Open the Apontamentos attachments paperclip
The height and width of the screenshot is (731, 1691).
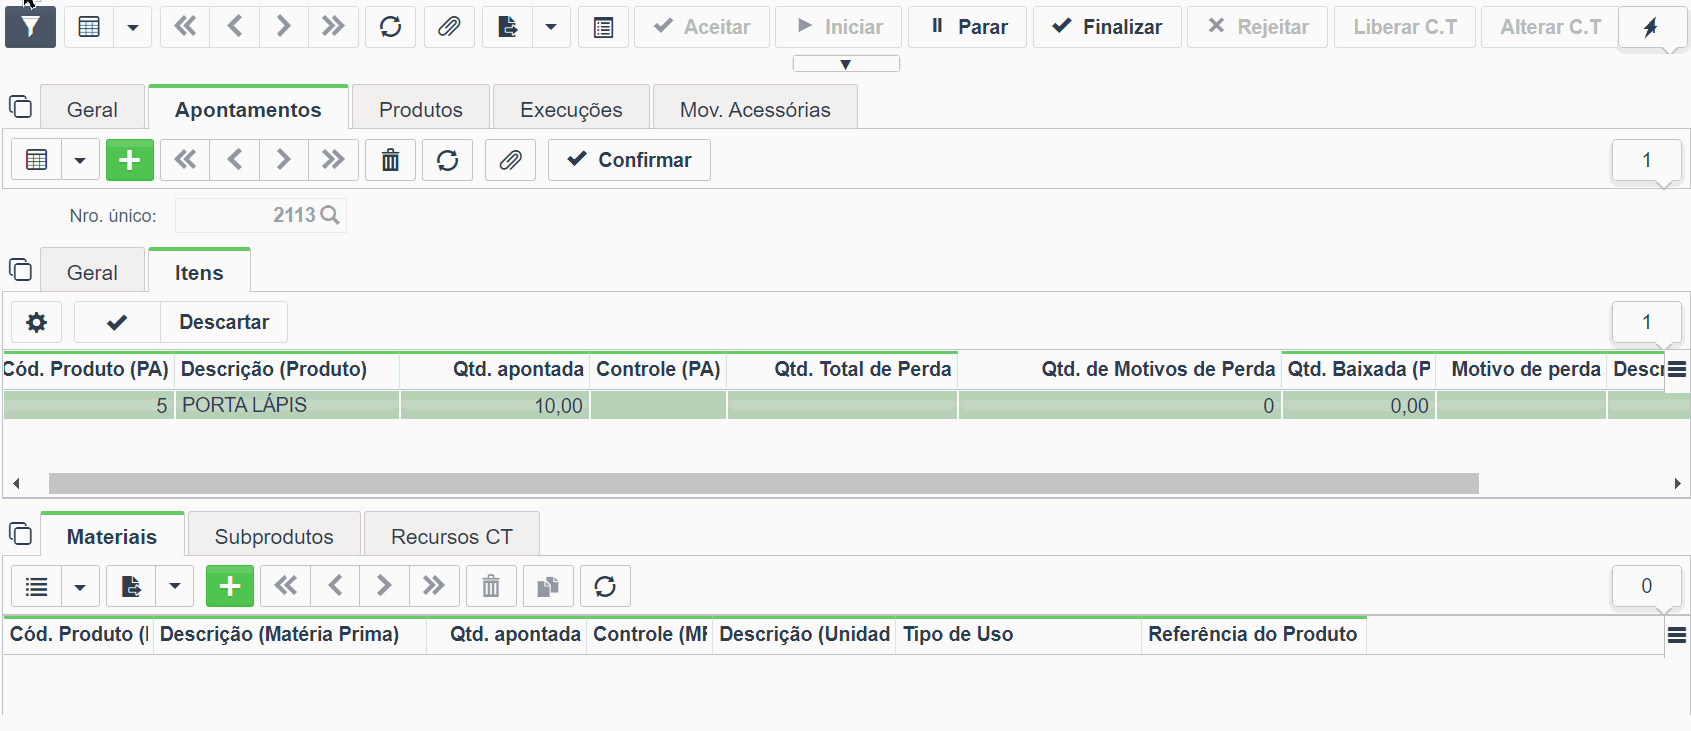(510, 160)
